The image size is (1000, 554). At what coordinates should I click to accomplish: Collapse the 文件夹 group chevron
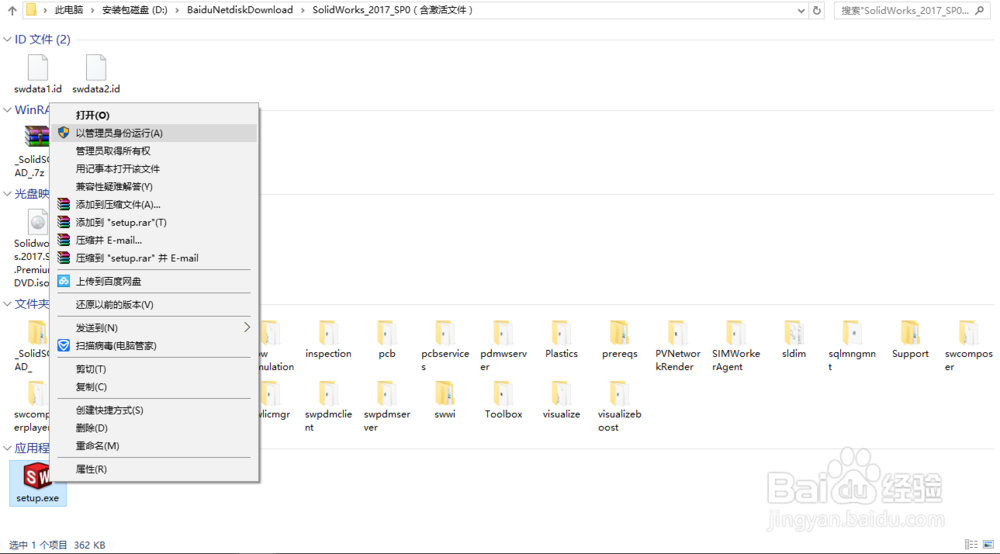click(x=7, y=304)
